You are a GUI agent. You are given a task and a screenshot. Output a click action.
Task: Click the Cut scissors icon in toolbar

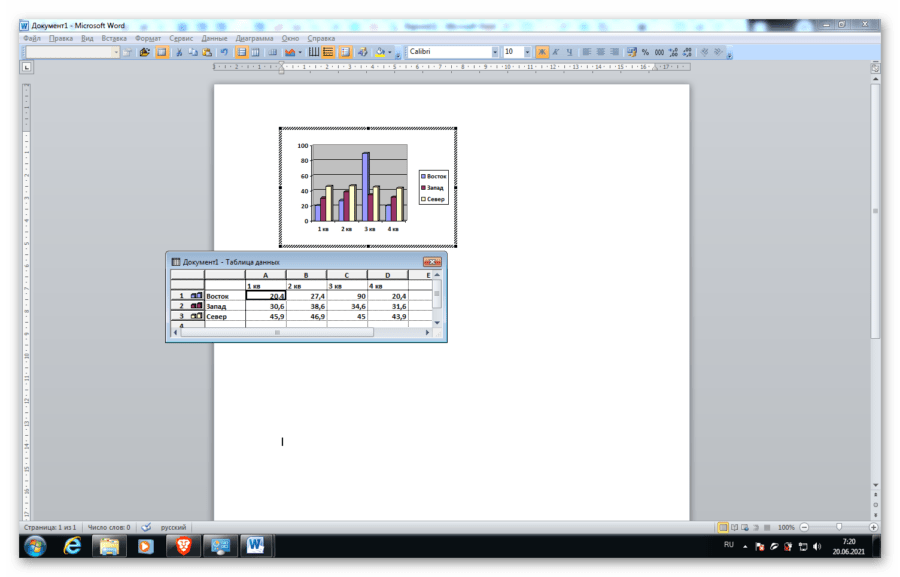tap(177, 52)
